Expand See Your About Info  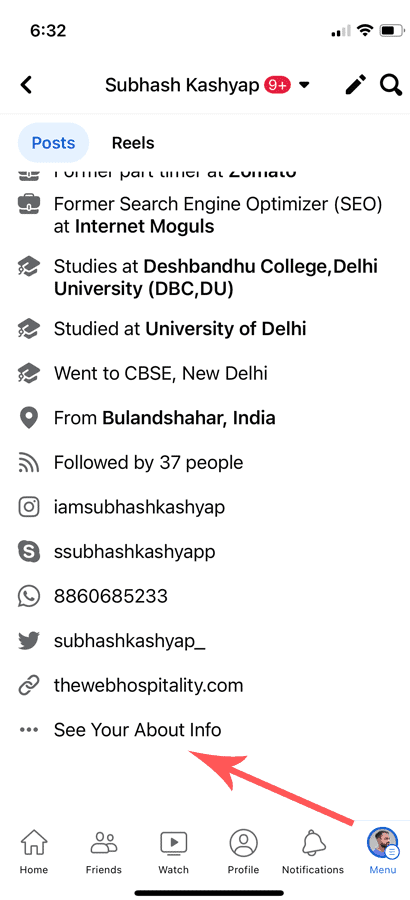click(138, 730)
